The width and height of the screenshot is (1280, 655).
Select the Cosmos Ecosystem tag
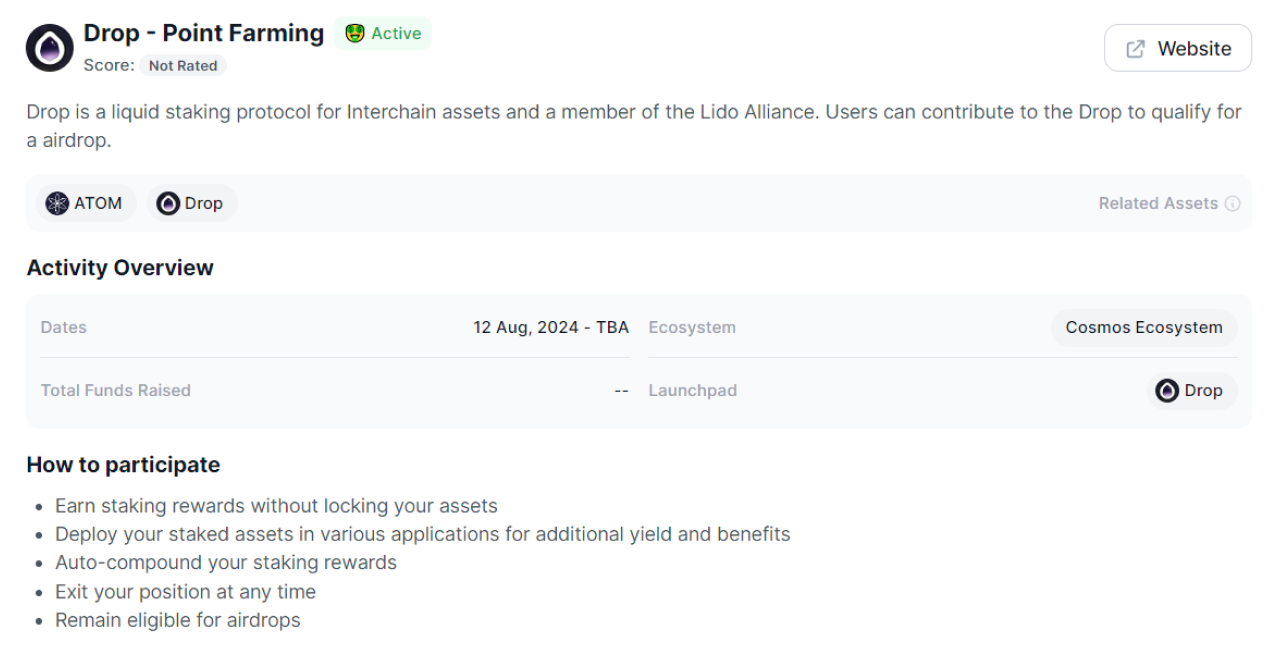point(1144,328)
